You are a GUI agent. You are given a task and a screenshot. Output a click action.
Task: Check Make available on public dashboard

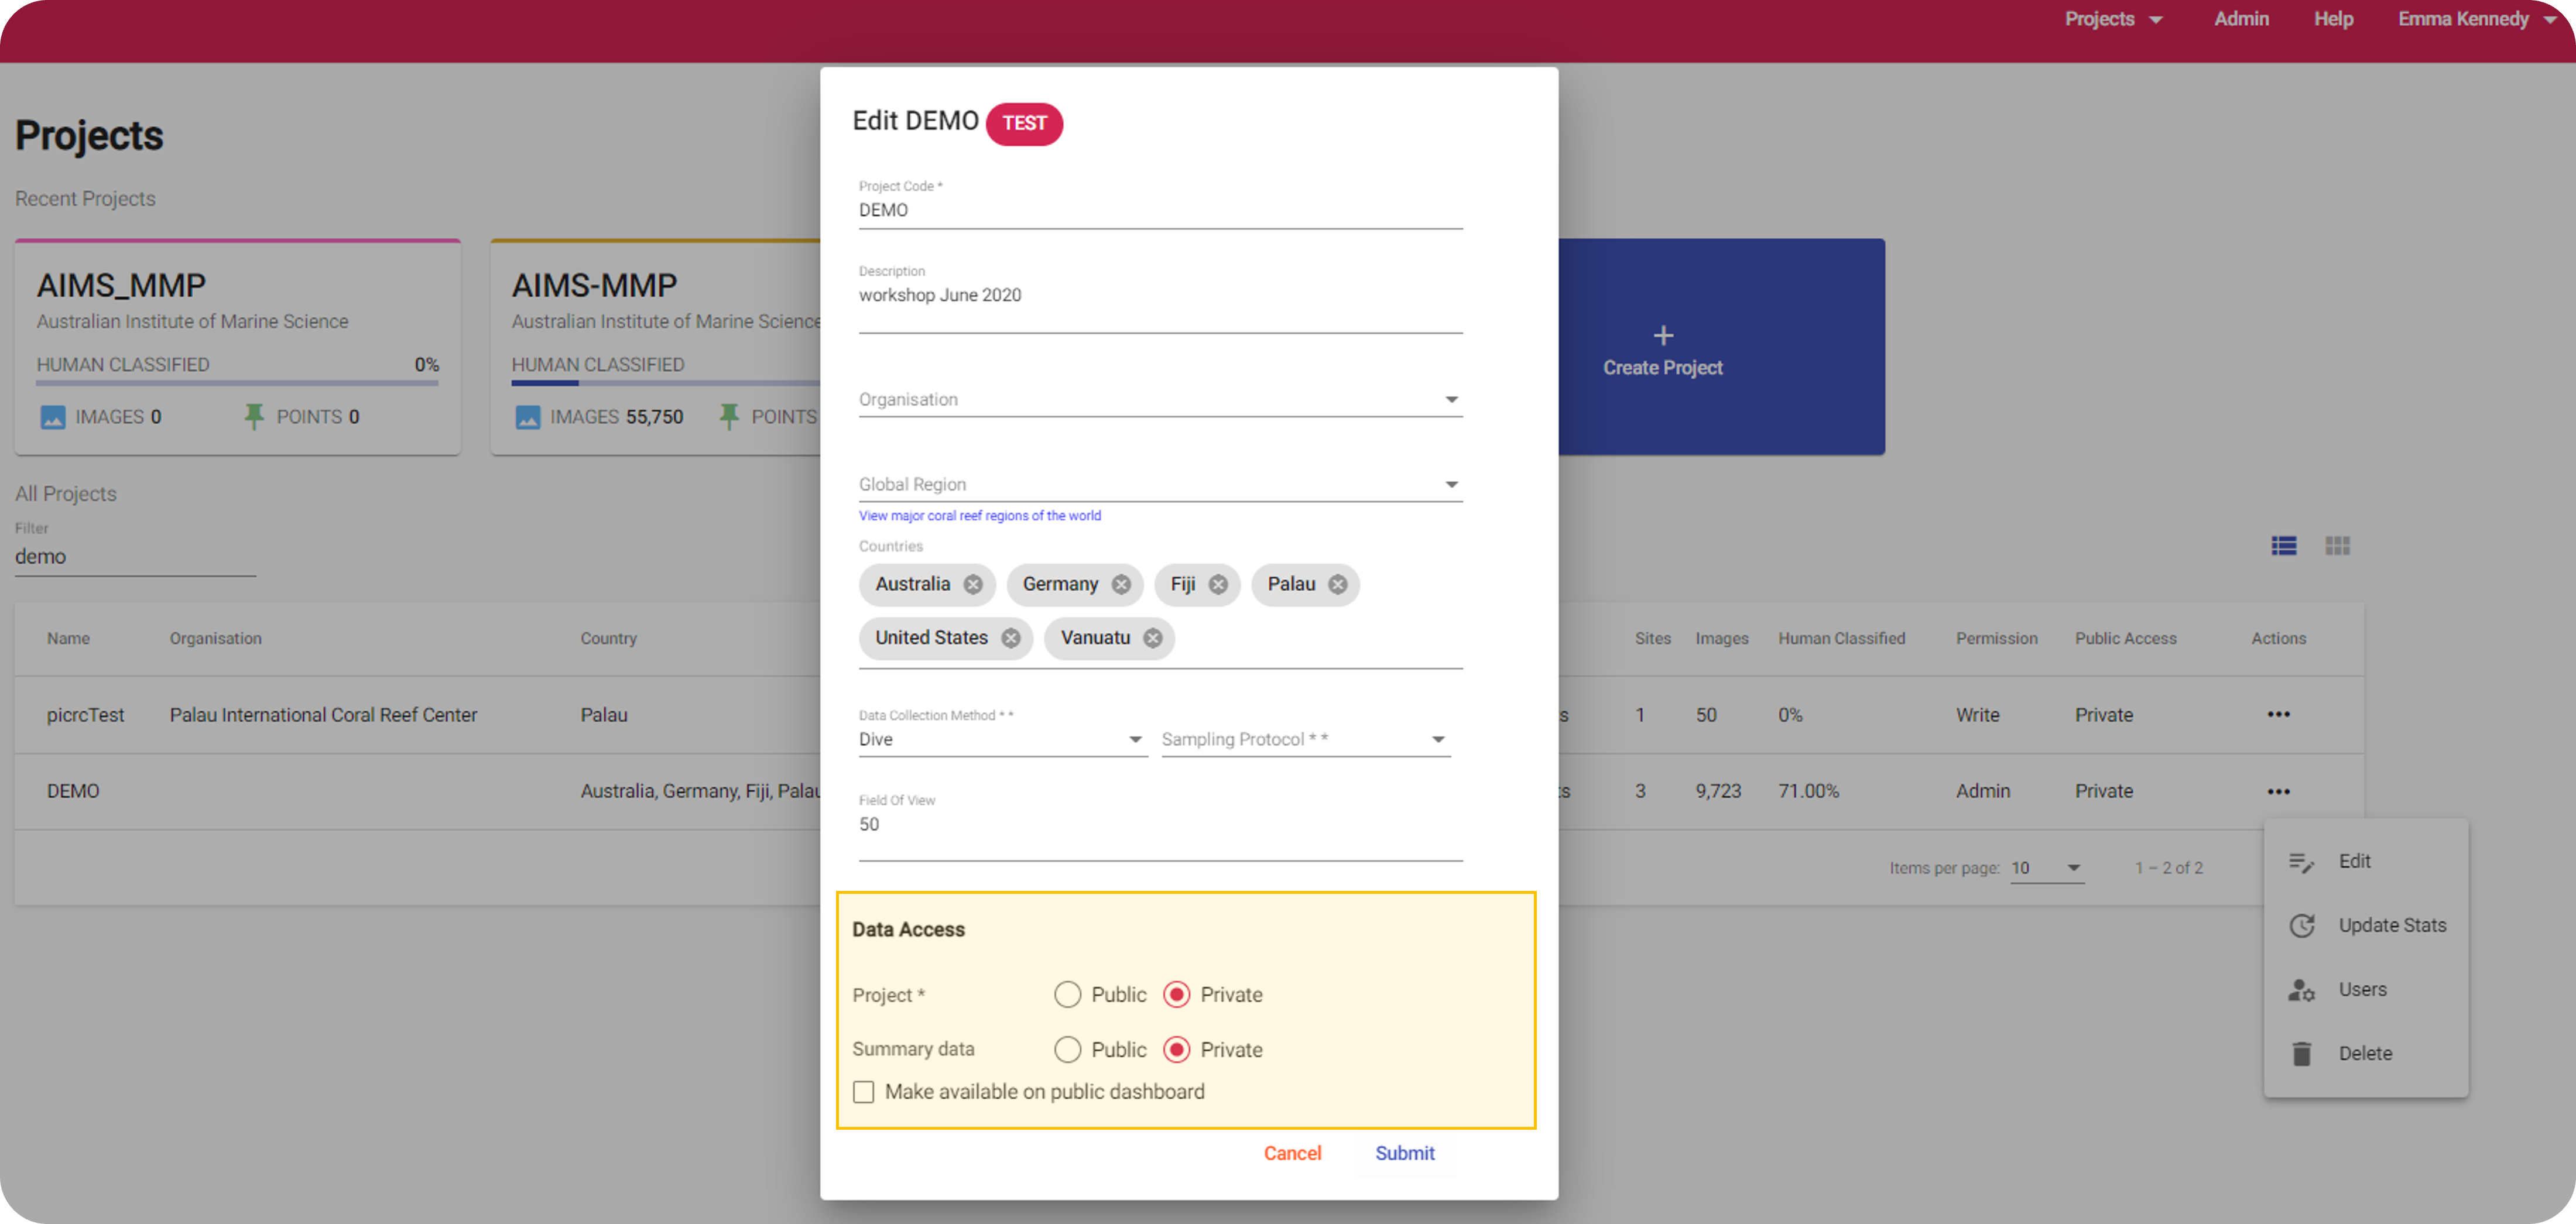point(863,1091)
